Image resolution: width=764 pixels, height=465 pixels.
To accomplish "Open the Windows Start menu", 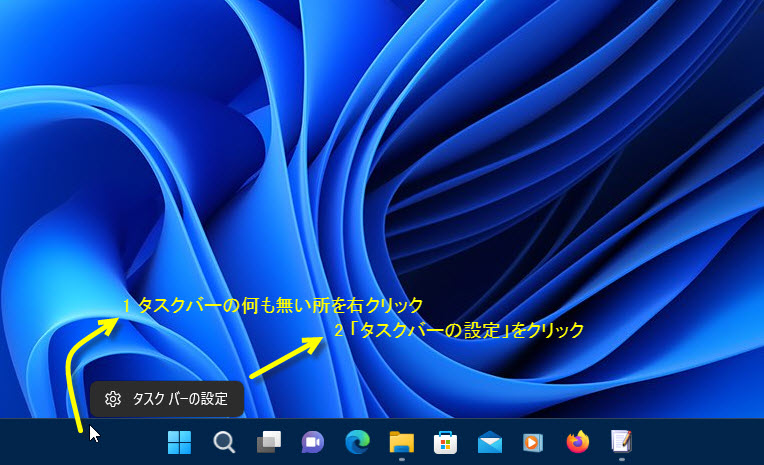I will click(180, 442).
